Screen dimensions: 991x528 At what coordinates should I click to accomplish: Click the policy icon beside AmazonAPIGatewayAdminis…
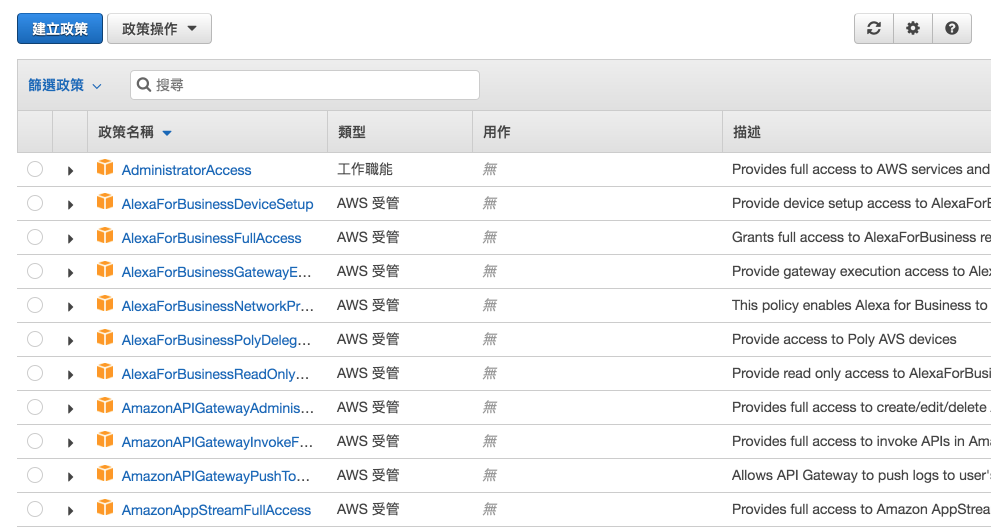click(105, 406)
